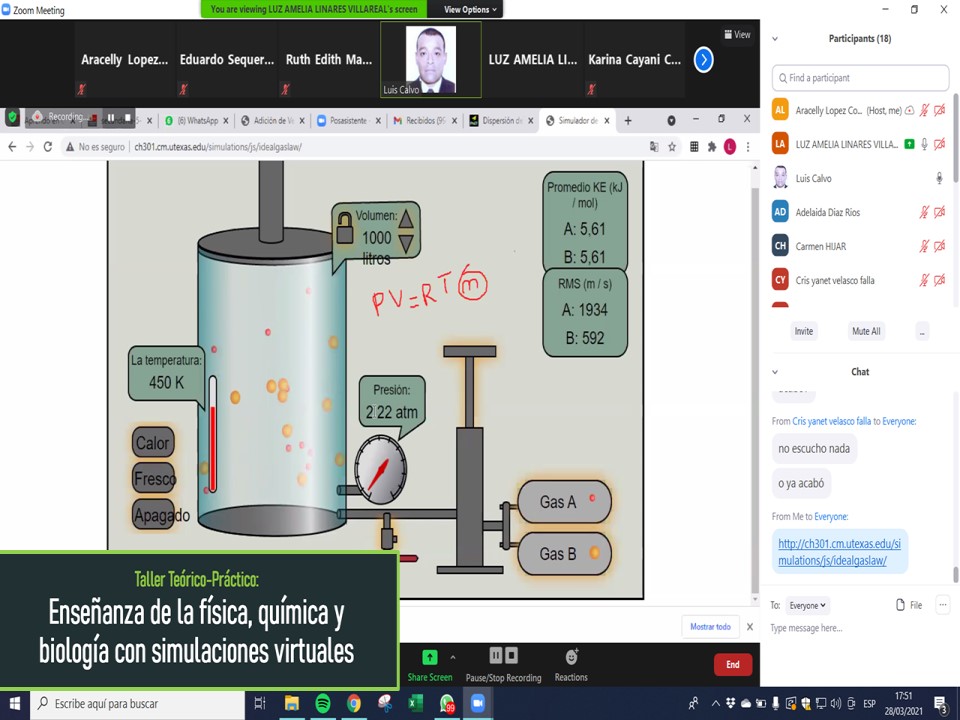Click the volume increase up arrow
This screenshot has width=960, height=720.
coord(406,217)
